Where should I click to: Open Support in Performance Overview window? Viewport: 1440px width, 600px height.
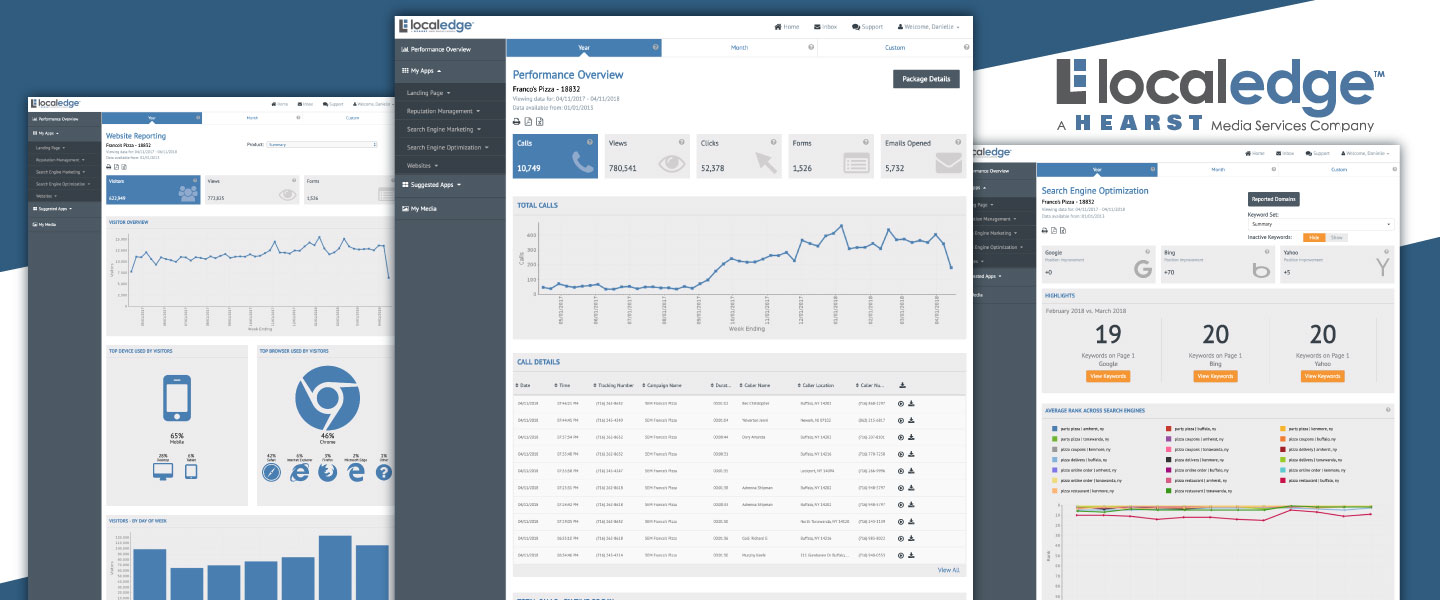868,26
